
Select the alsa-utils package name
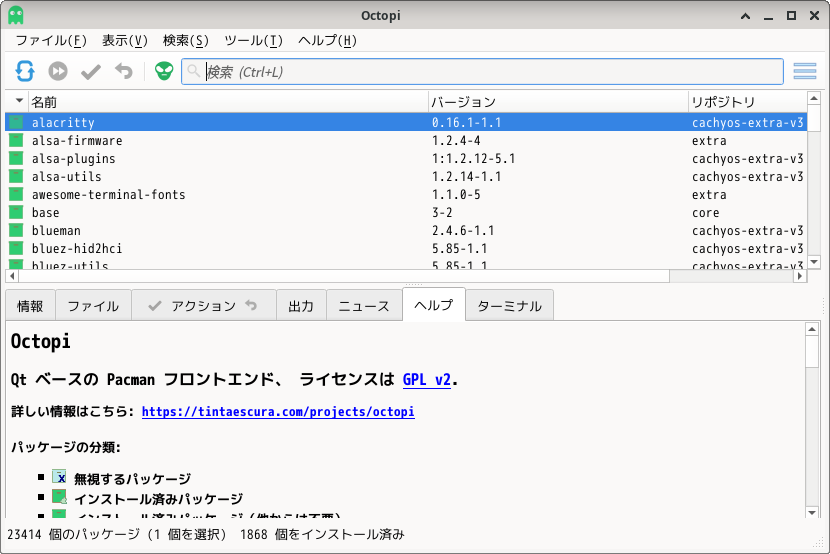click(x=66, y=177)
